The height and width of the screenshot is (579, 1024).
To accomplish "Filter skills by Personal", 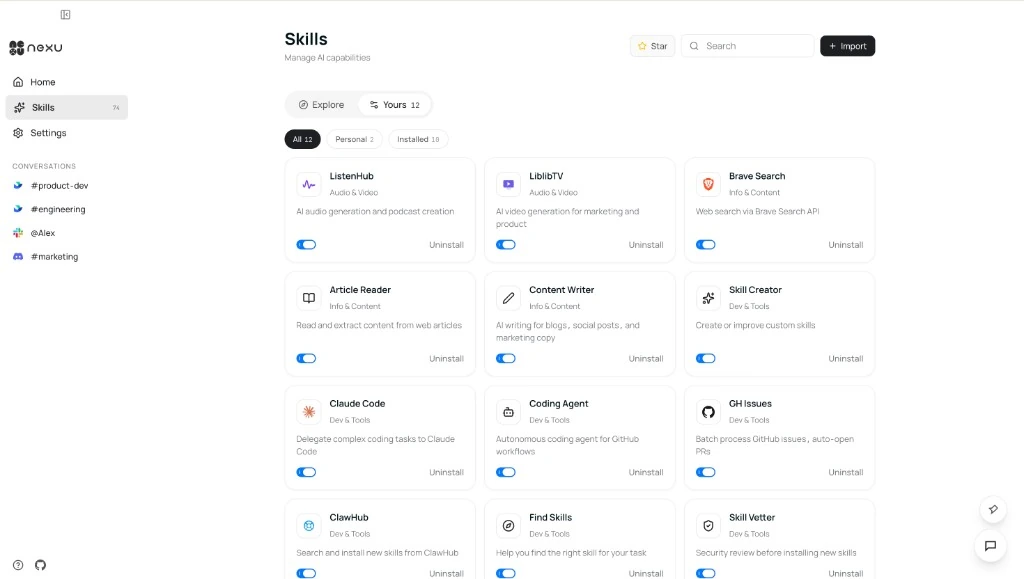I will (x=354, y=140).
